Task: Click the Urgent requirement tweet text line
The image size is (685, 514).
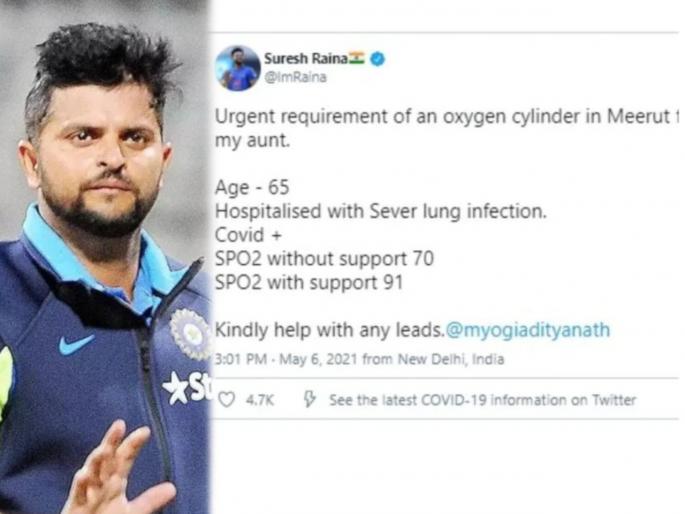Action: [x=447, y=117]
